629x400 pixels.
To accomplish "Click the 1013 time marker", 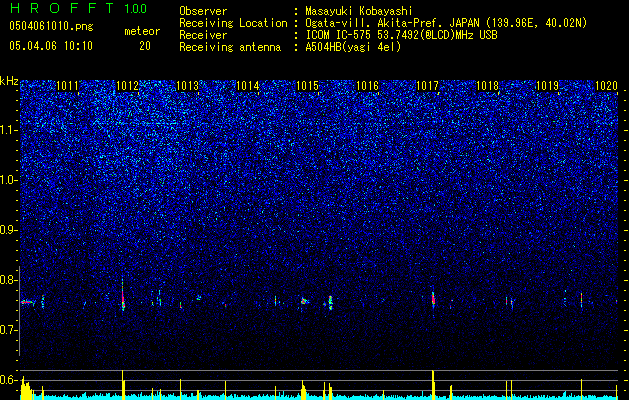I will pyautogui.click(x=188, y=85).
